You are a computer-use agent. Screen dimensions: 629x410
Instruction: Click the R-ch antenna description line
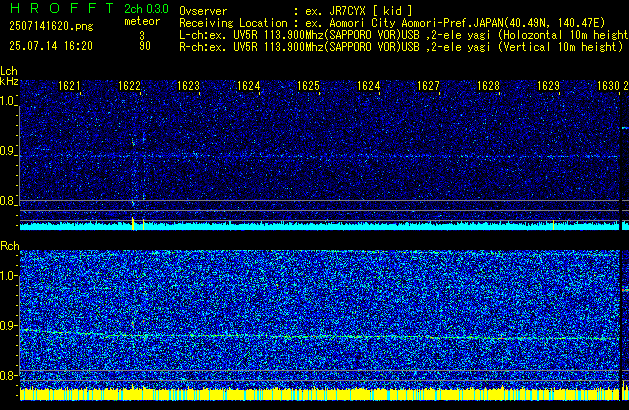click(401, 47)
